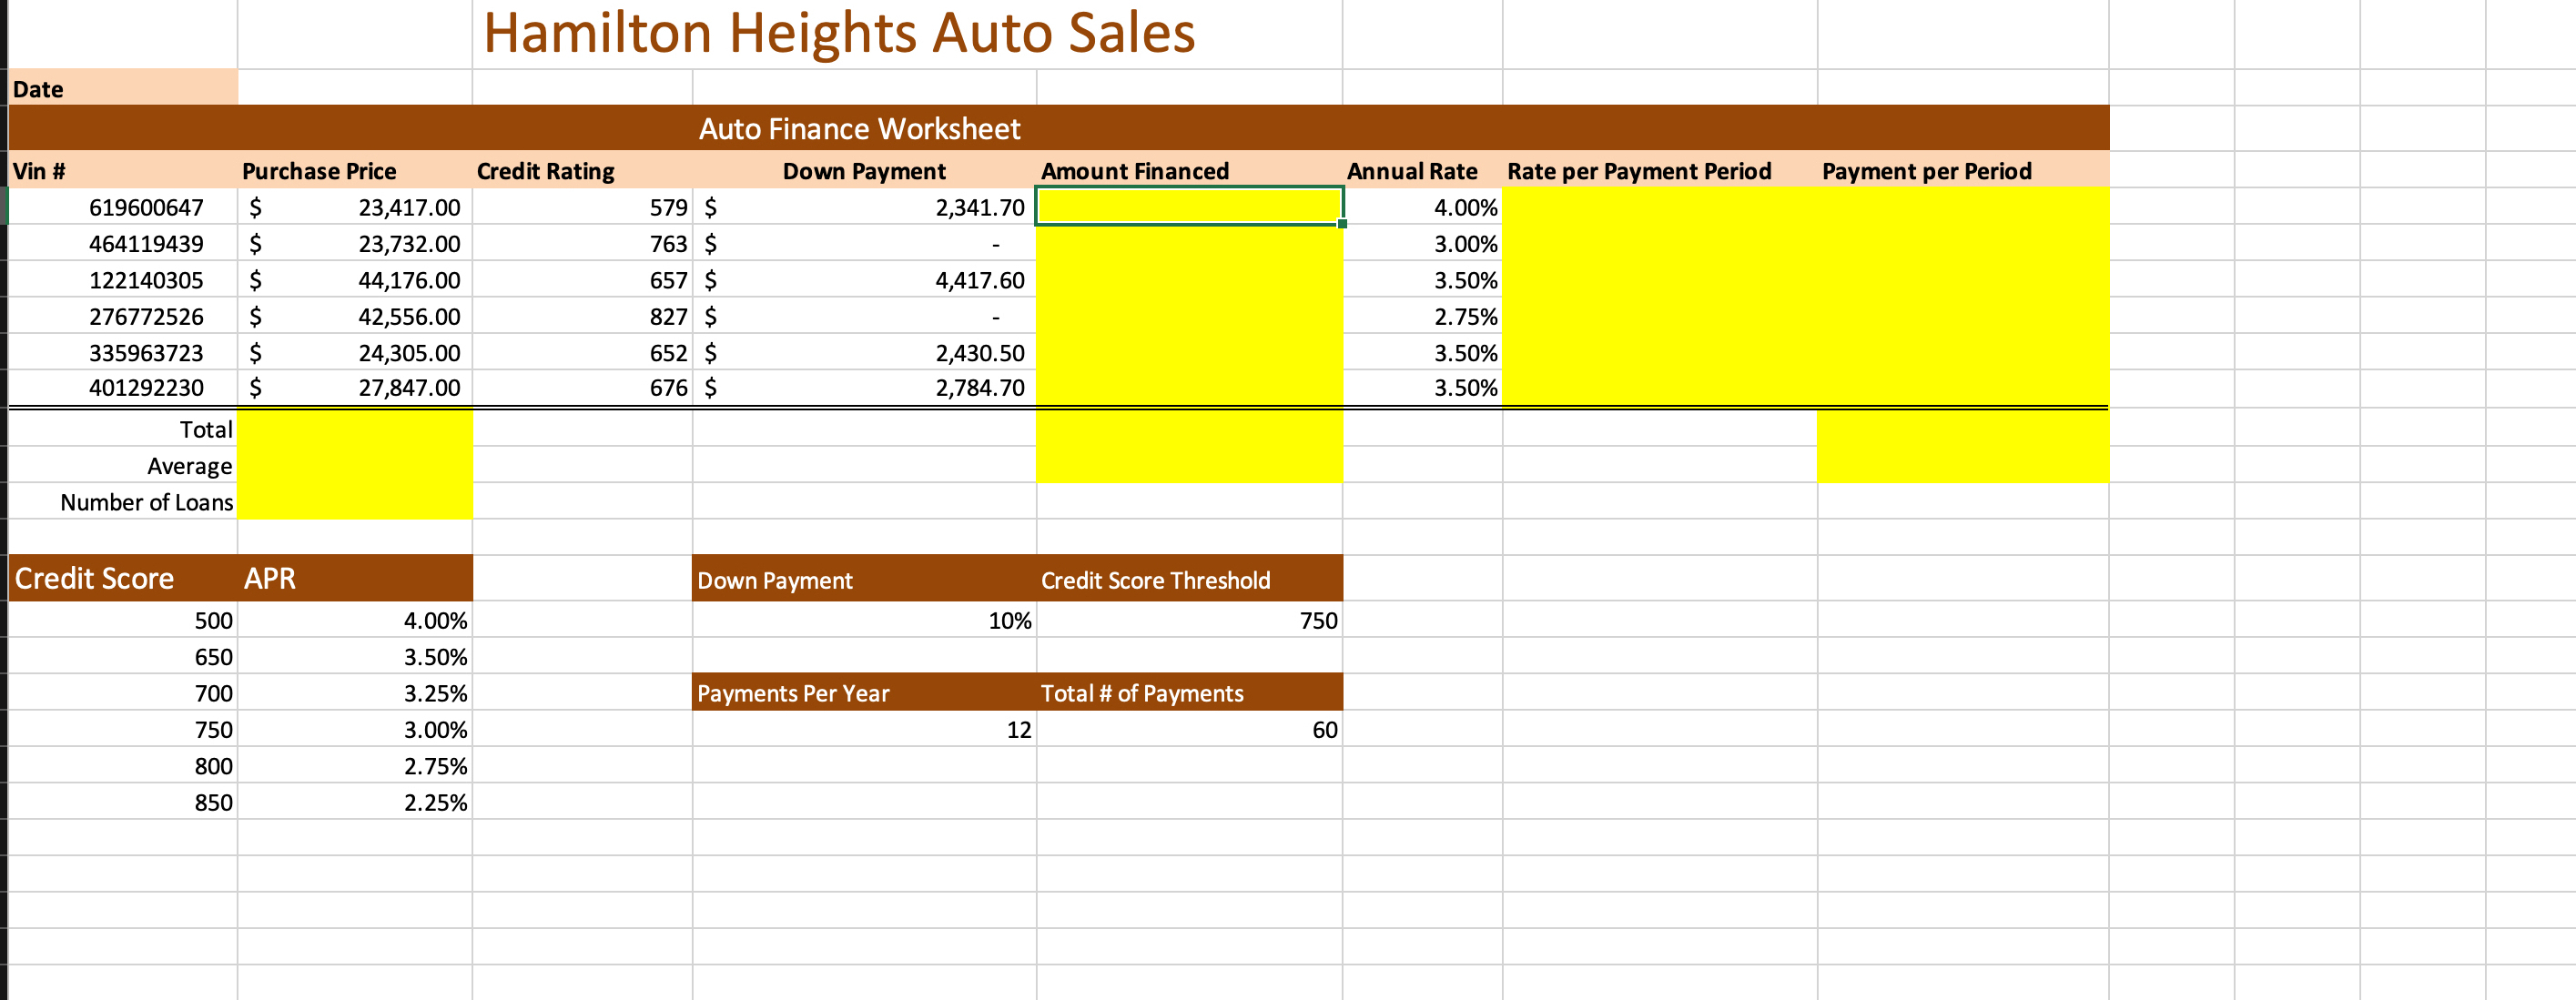2576x1000 pixels.
Task: Select the Payment per Period header cell
Action: coord(1926,171)
